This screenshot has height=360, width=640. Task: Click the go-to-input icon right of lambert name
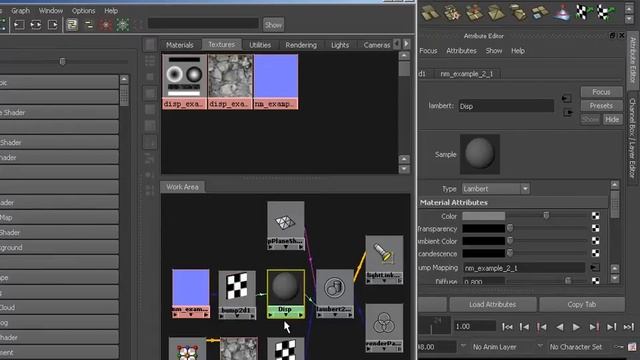pyautogui.click(x=567, y=99)
